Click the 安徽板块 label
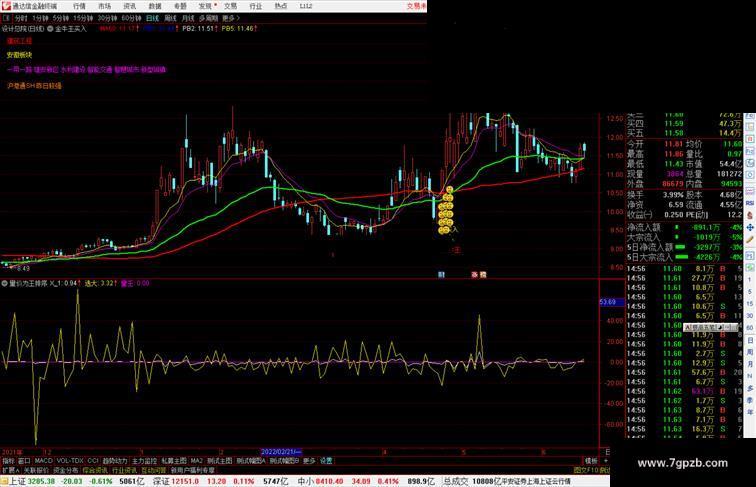 (19, 55)
